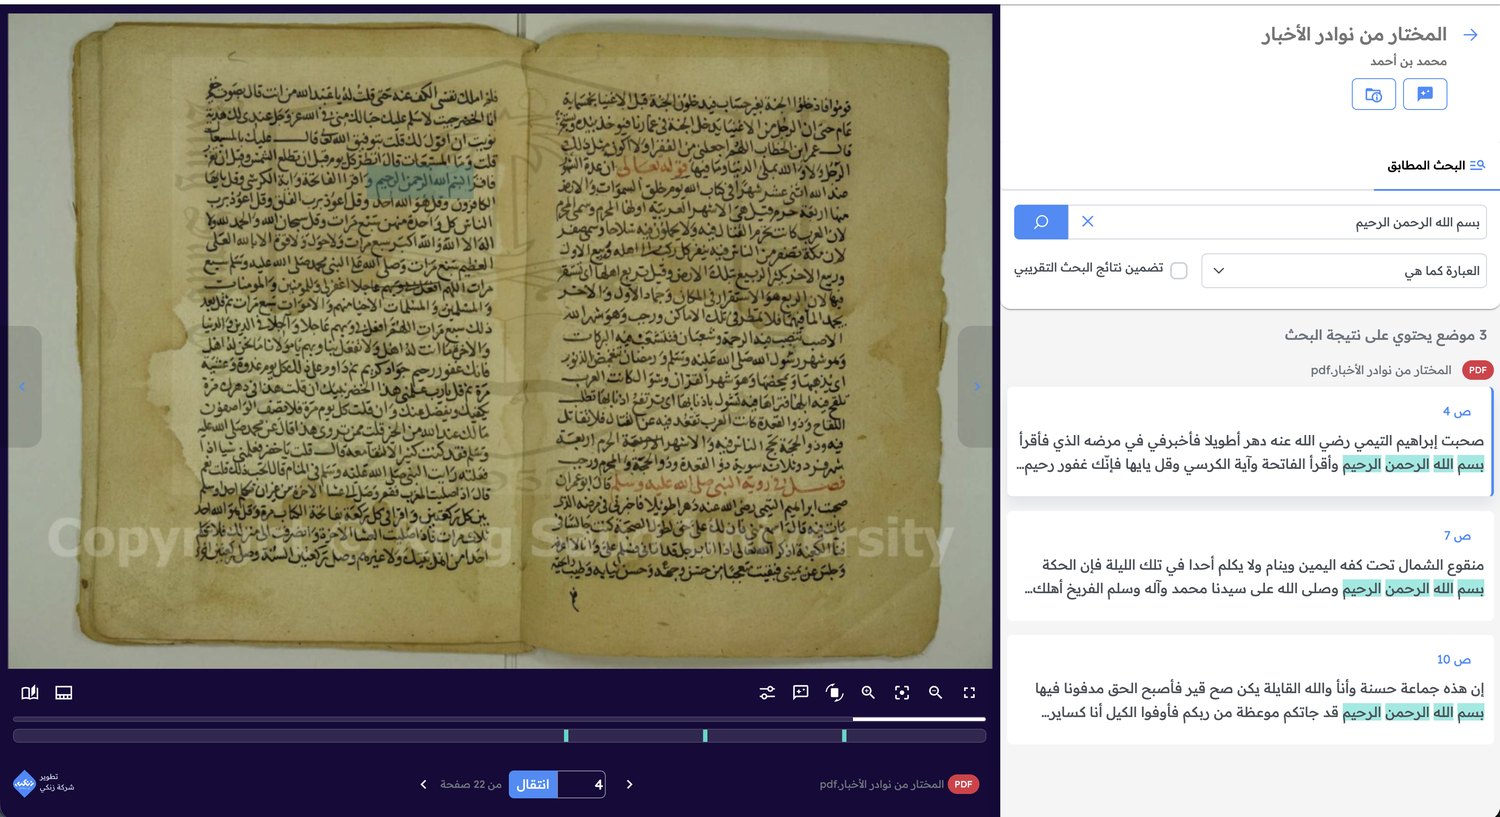The width and height of the screenshot is (1500, 817).
Task: Enable the تضمين نتائج البحث التقريبي checkbox
Action: click(1179, 270)
